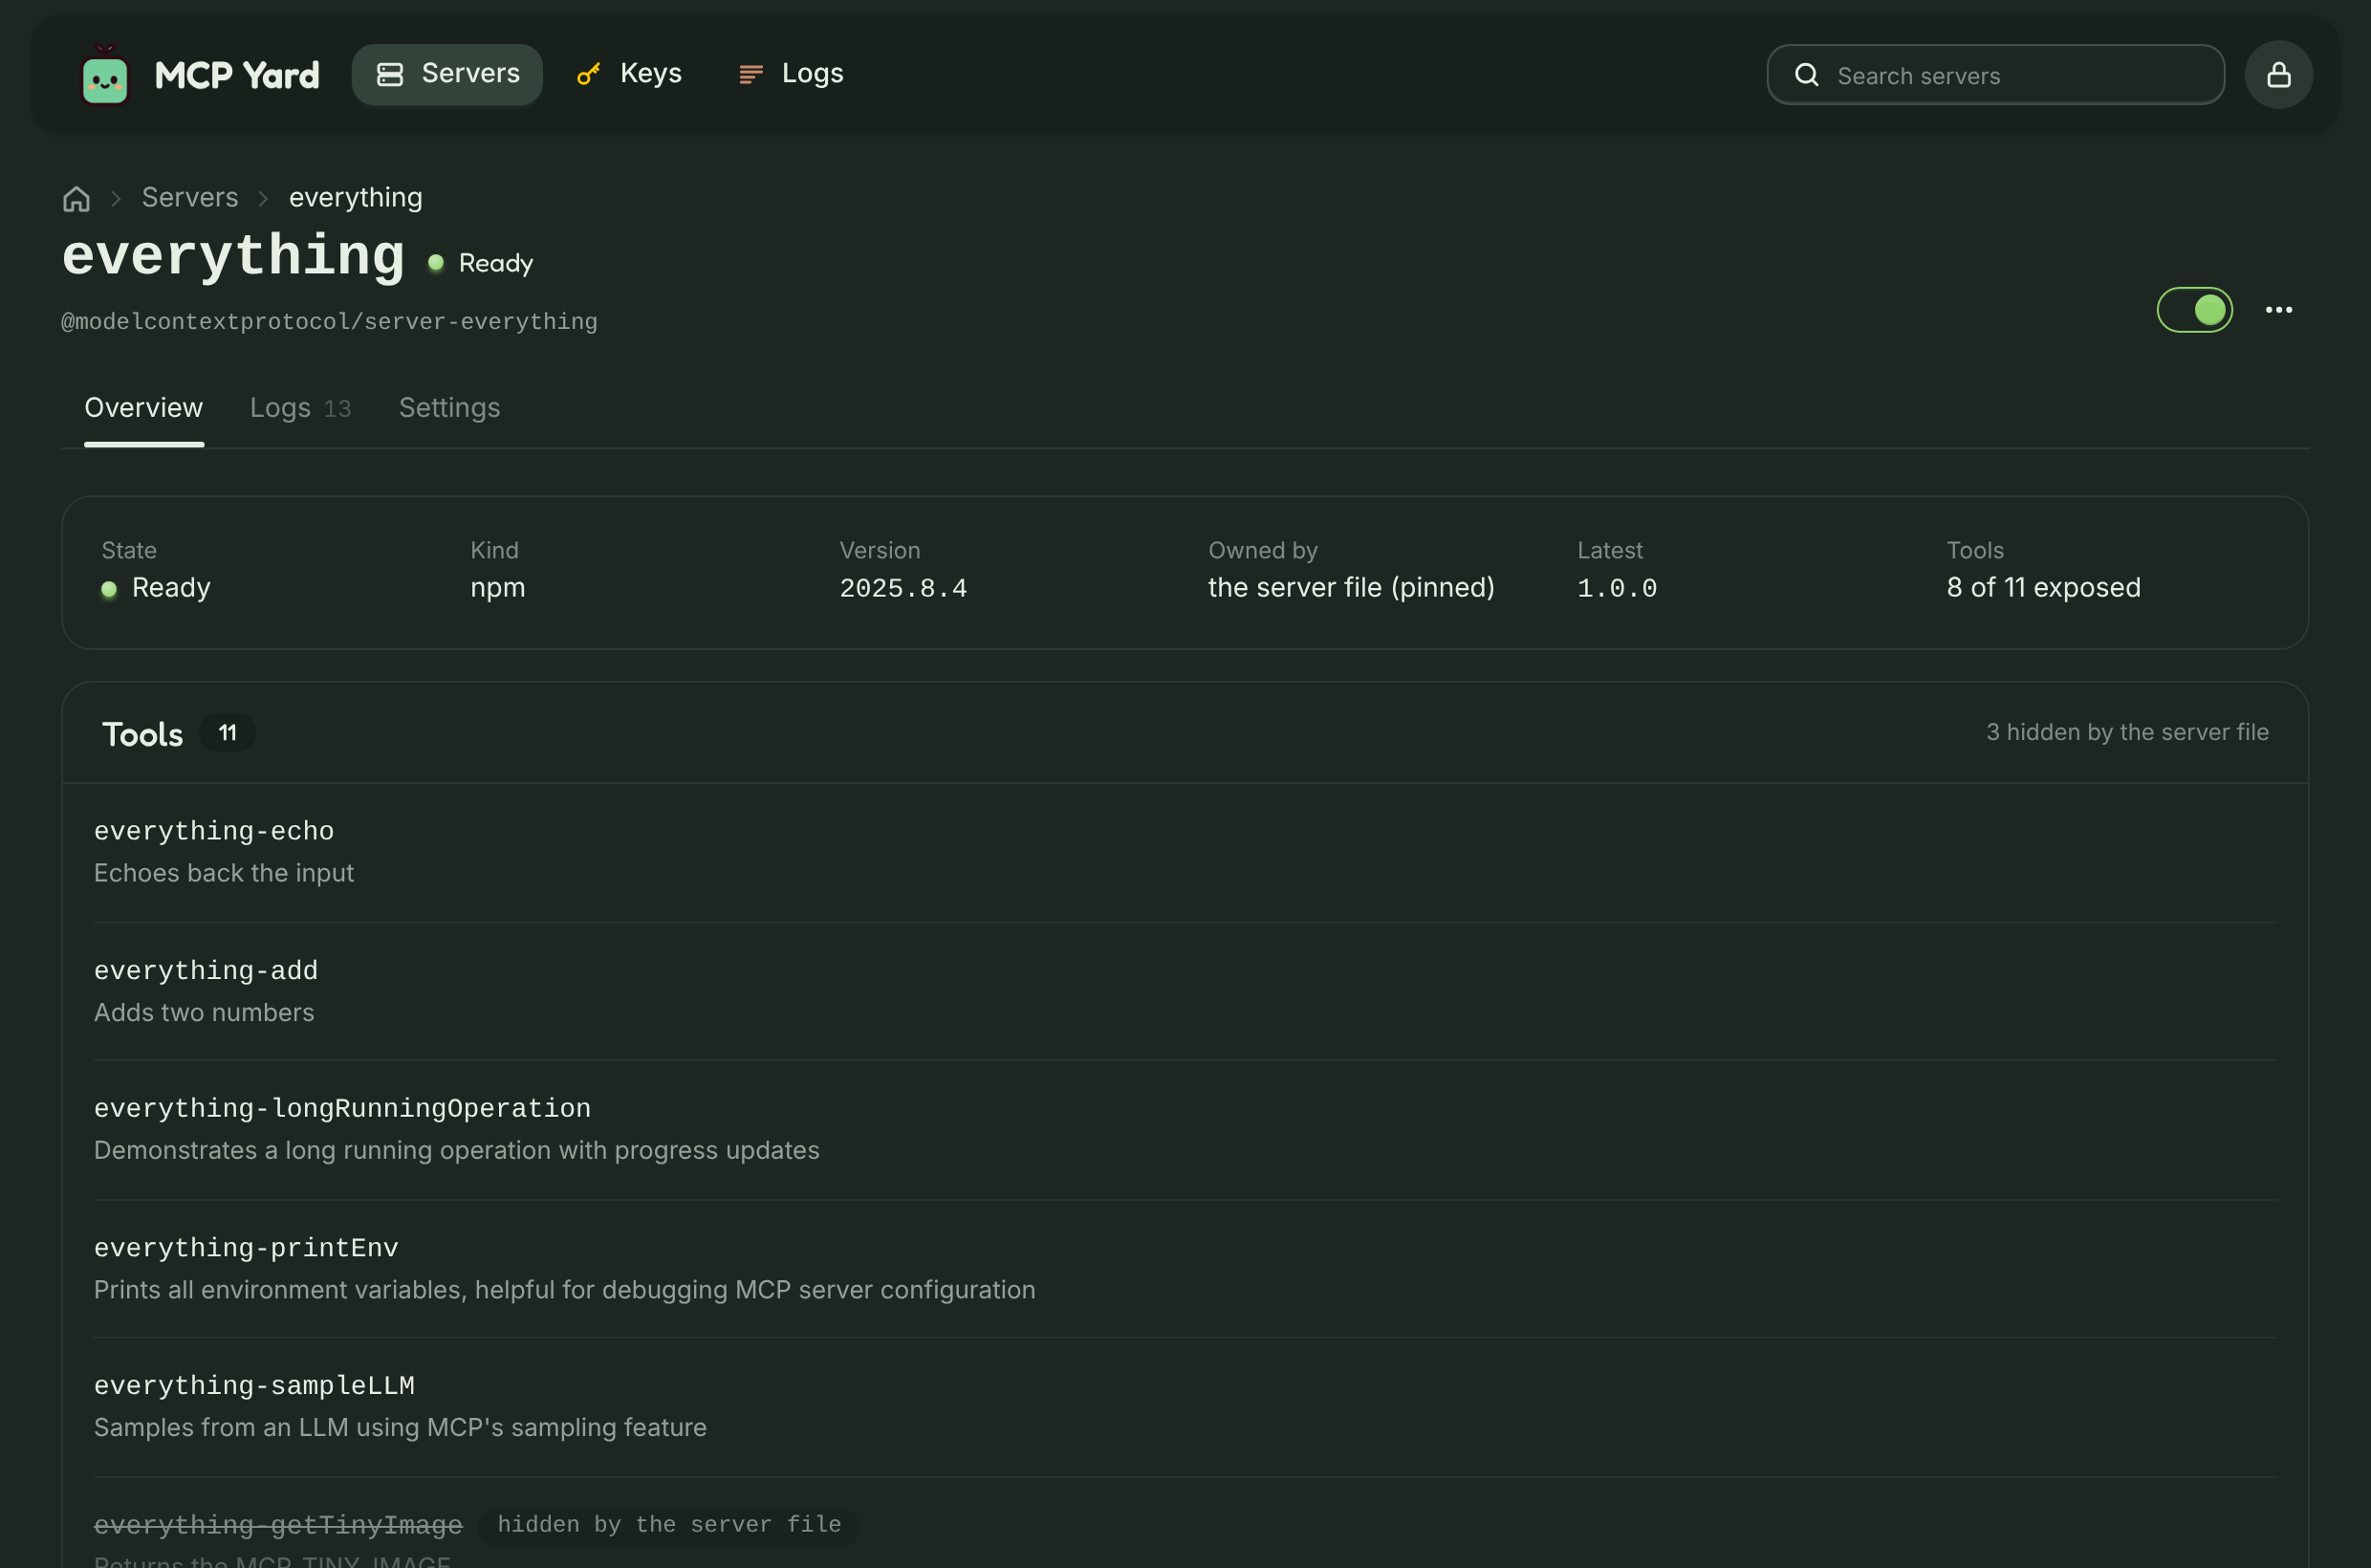Viewport: 2371px width, 1568px height.
Task: Click the server stack icon in Servers tab
Action: point(390,74)
